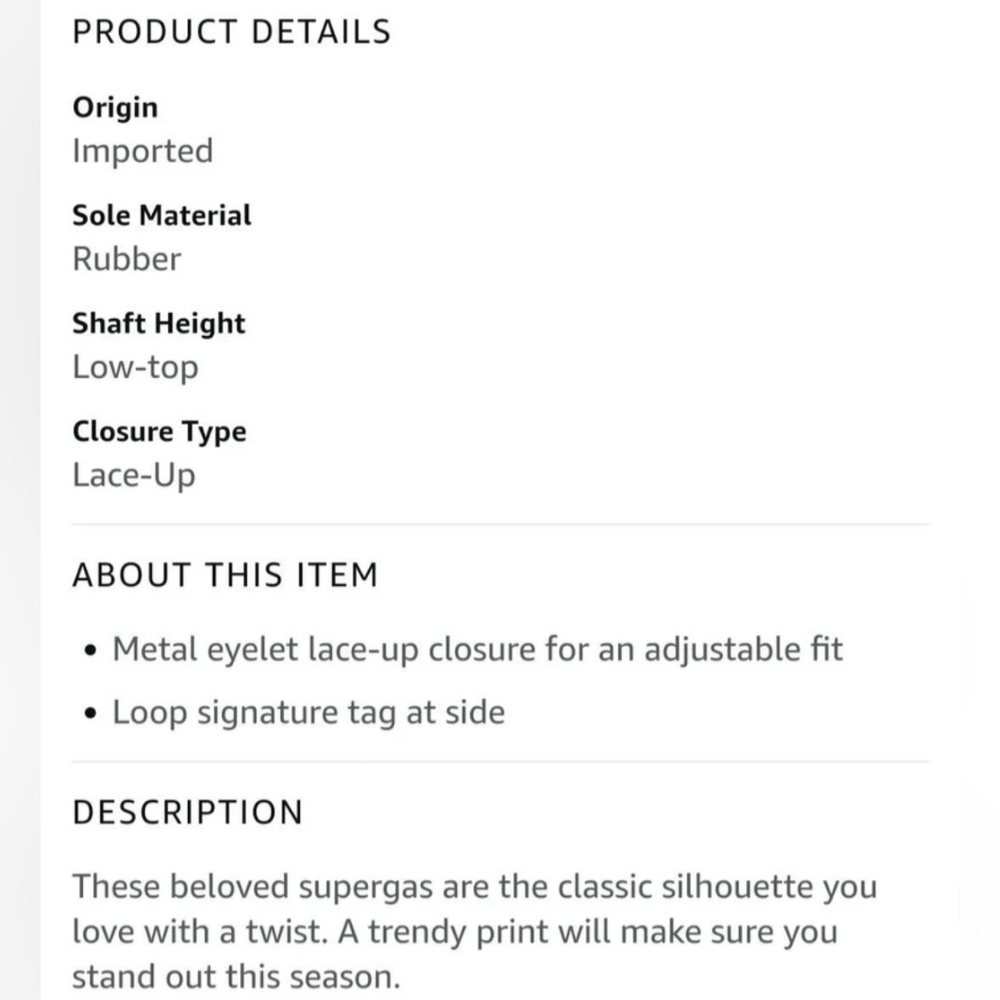The height and width of the screenshot is (1000, 1000).
Task: Select the Imported origin value
Action: click(143, 152)
